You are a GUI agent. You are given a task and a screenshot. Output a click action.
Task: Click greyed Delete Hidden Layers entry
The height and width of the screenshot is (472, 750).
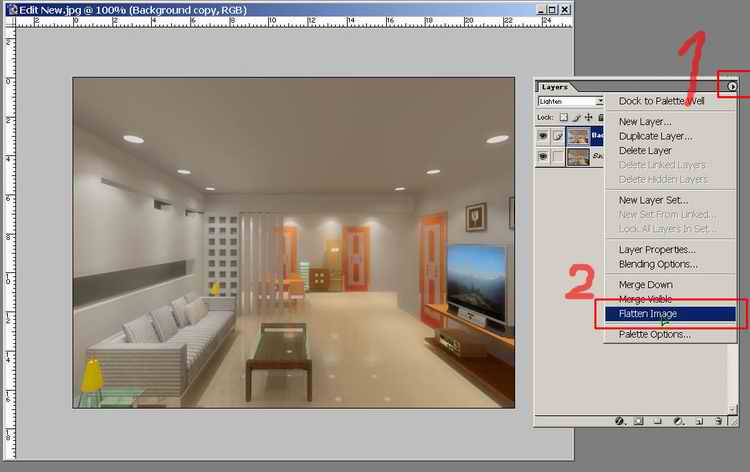(664, 179)
